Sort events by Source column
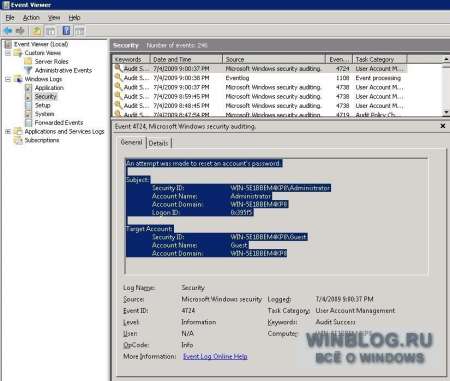The width and height of the screenshot is (450, 381). coord(274,59)
